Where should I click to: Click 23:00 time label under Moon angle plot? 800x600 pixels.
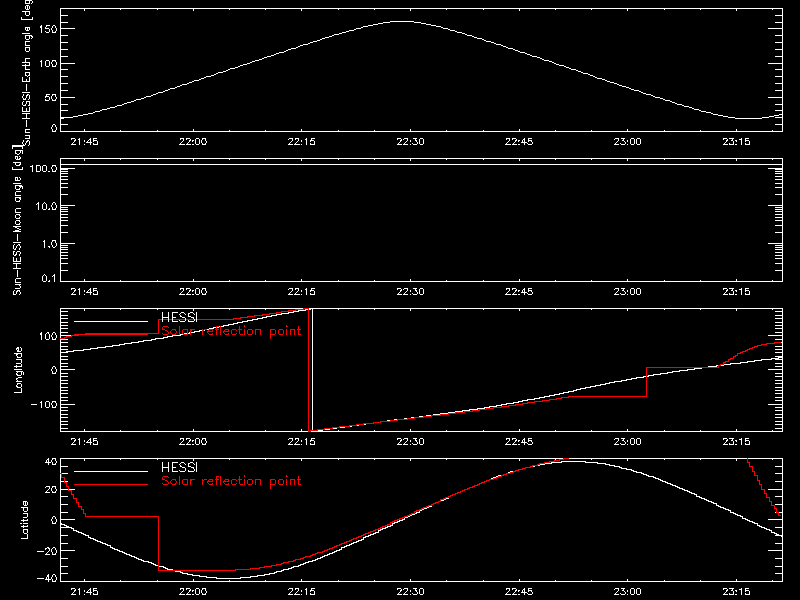628,292
